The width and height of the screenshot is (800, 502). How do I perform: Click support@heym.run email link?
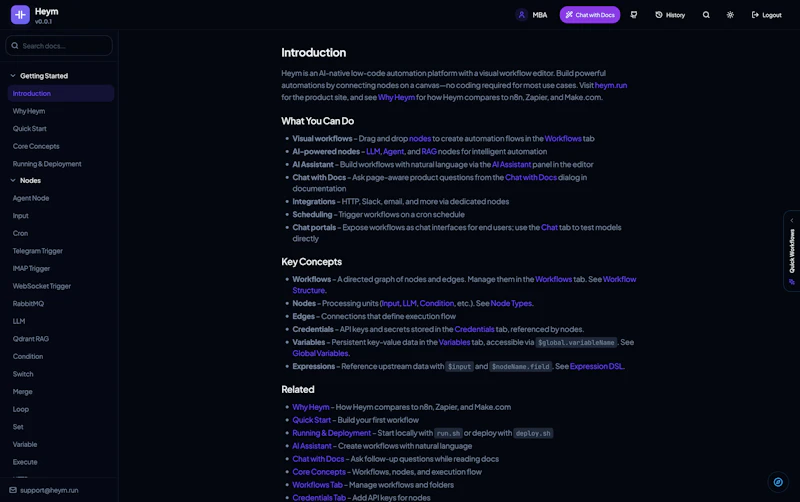coord(49,490)
